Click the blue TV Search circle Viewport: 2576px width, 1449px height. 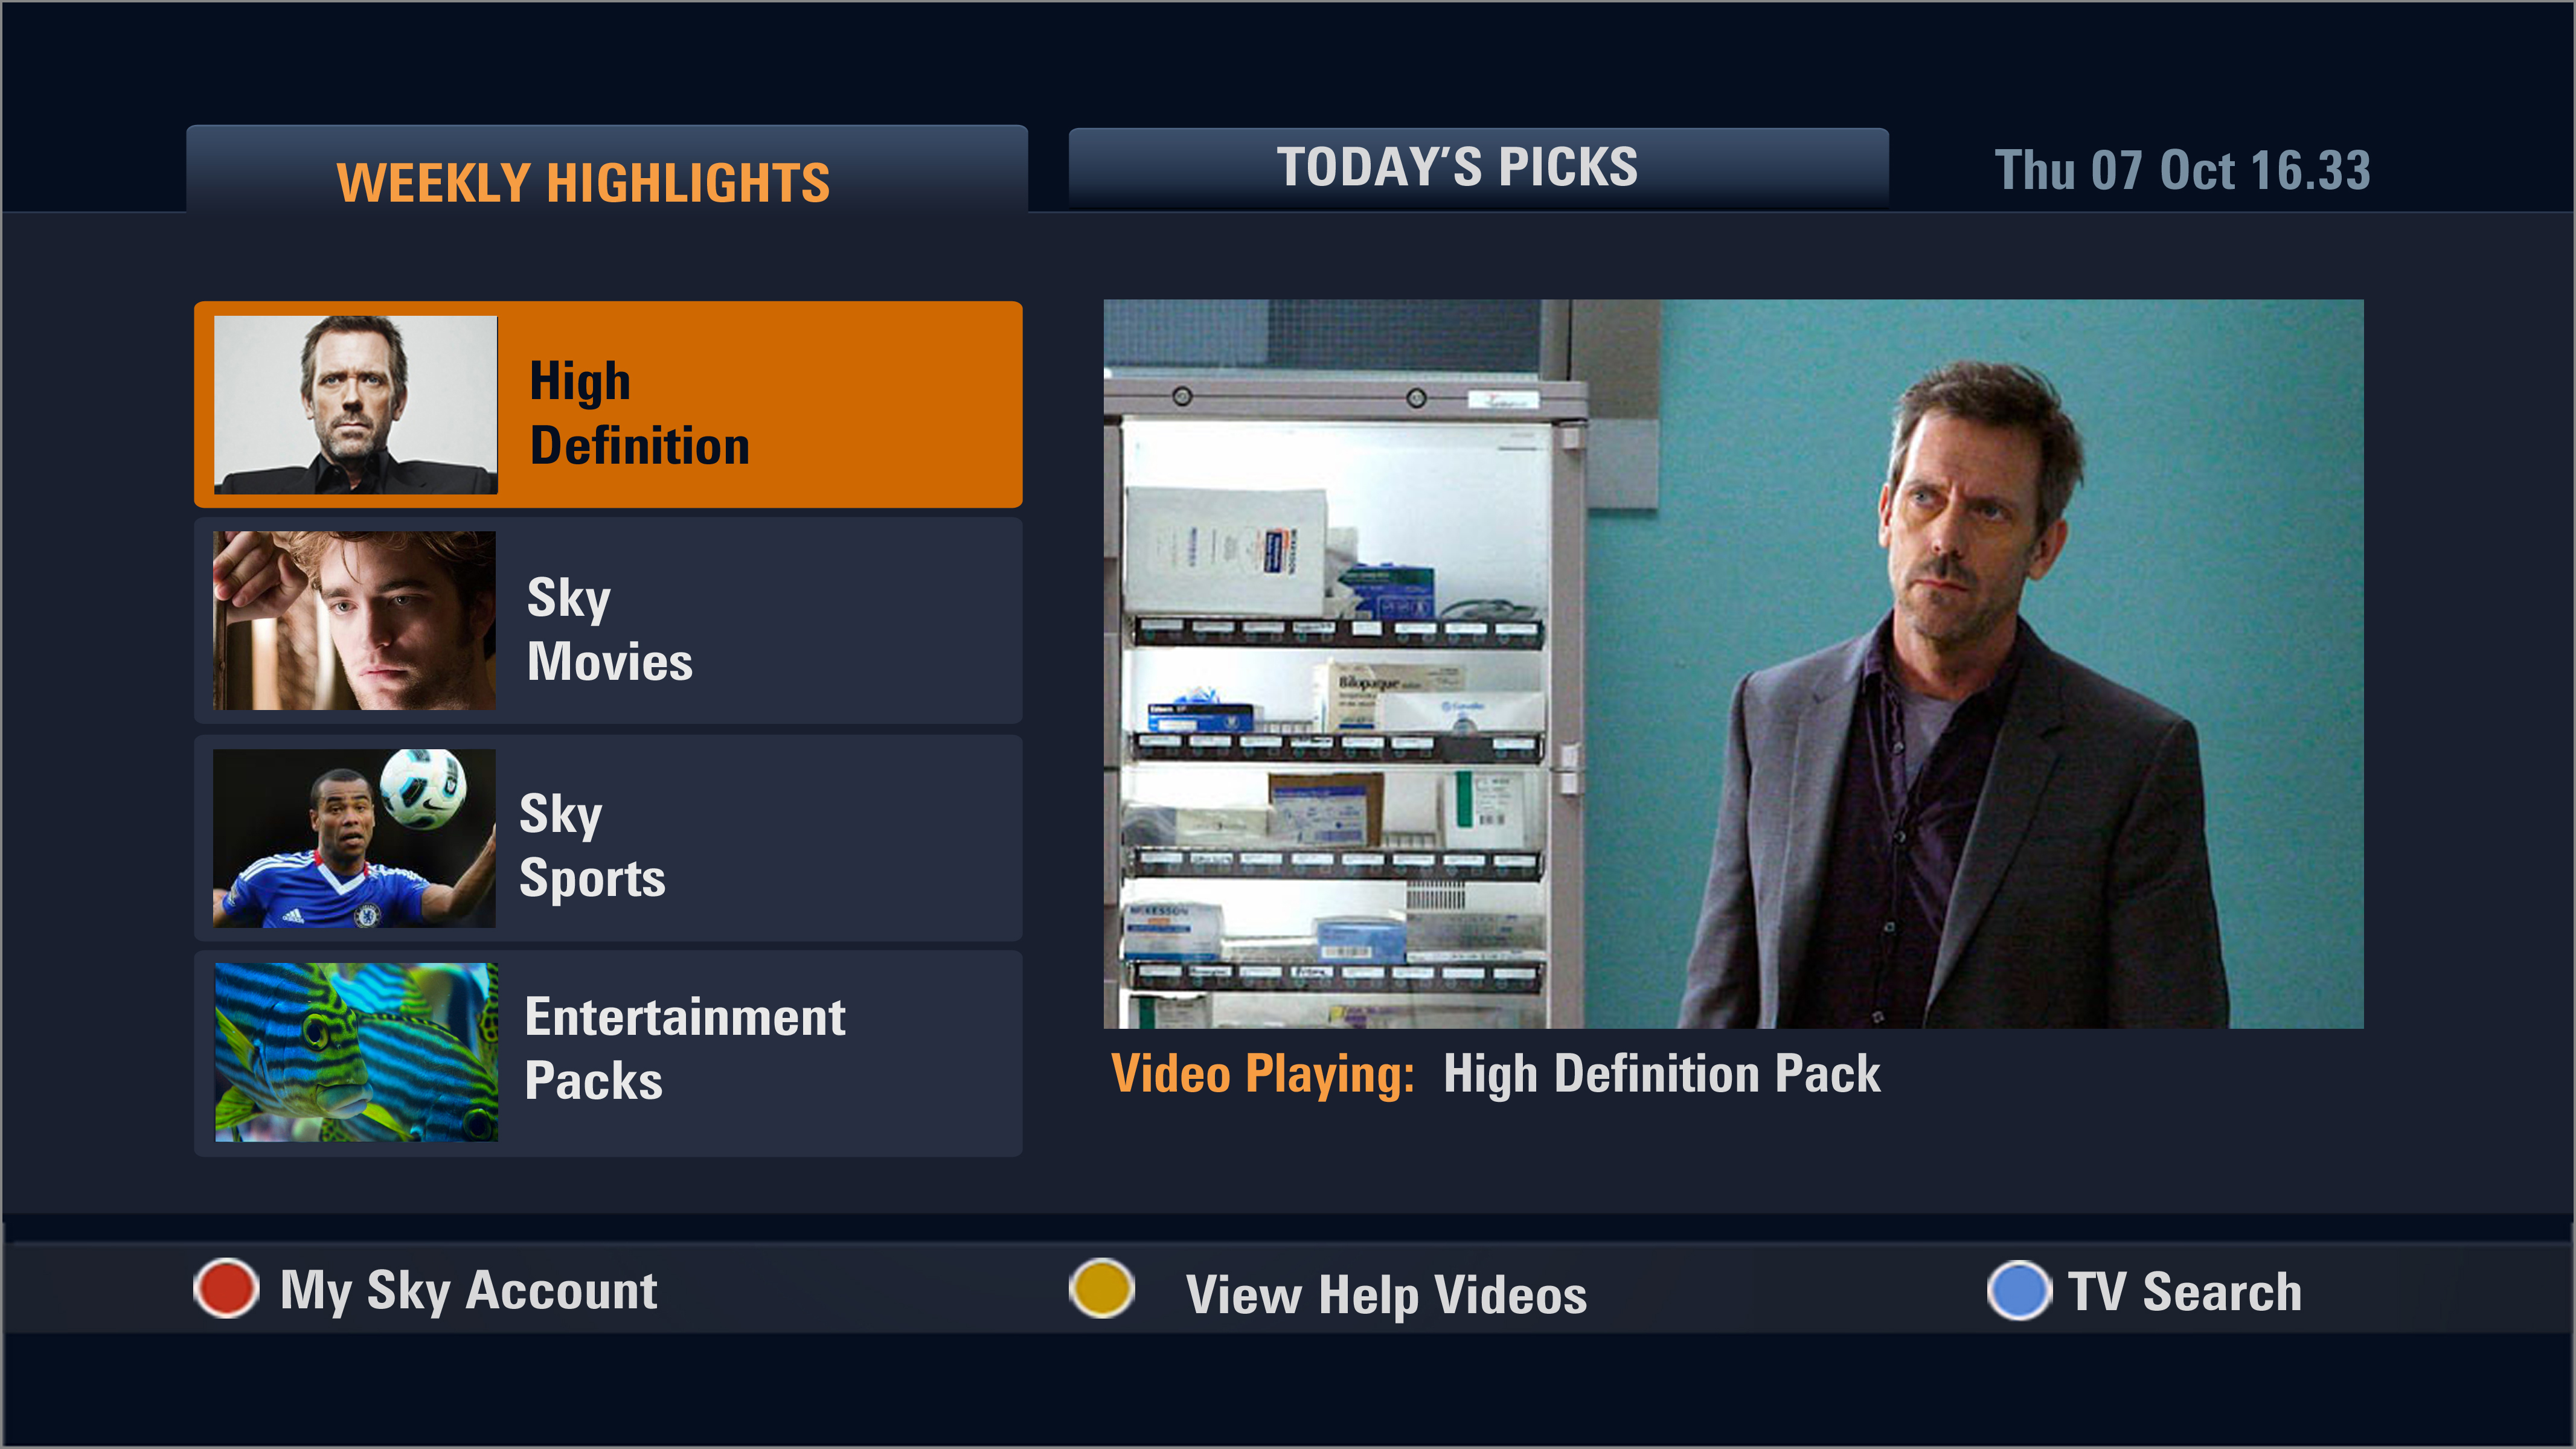click(2019, 1290)
